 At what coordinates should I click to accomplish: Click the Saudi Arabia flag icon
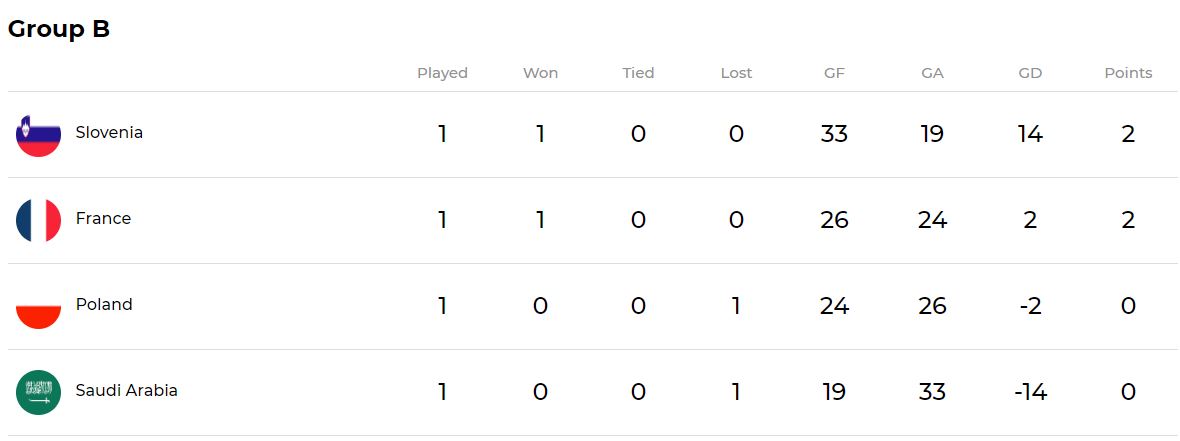point(38,392)
